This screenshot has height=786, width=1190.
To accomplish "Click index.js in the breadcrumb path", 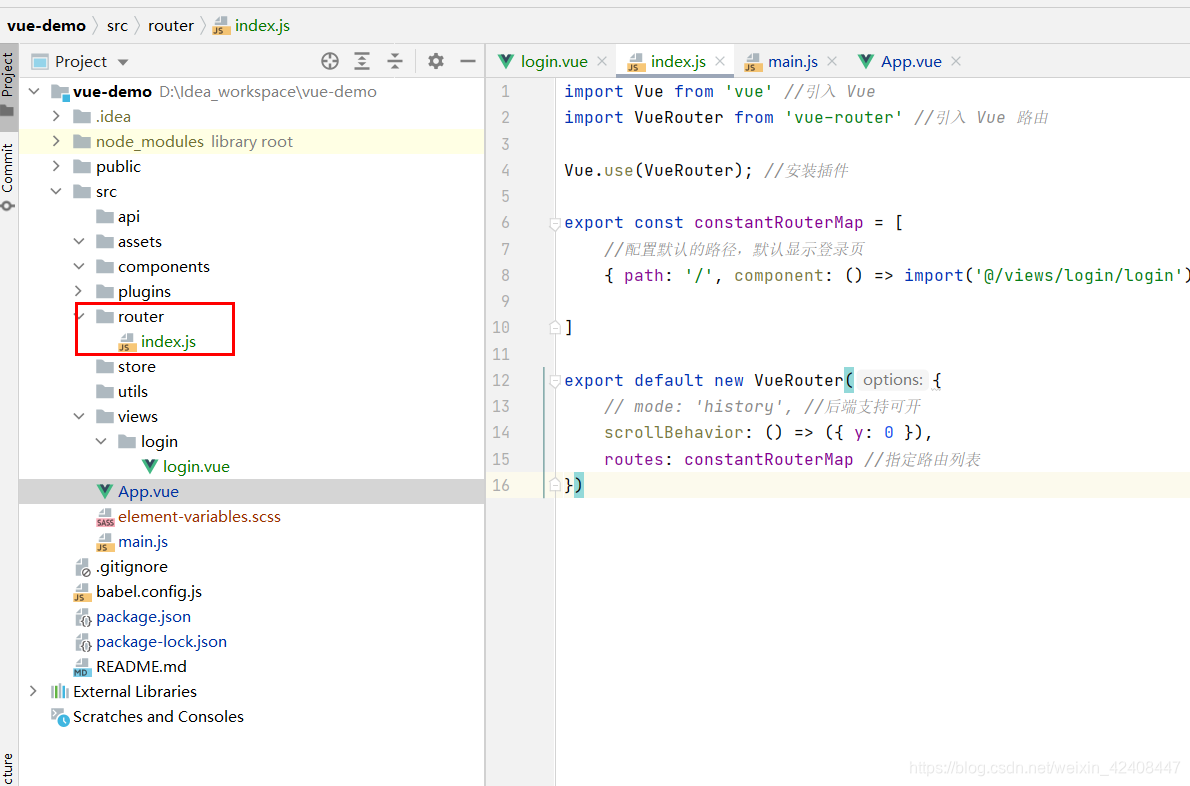I will 262,26.
